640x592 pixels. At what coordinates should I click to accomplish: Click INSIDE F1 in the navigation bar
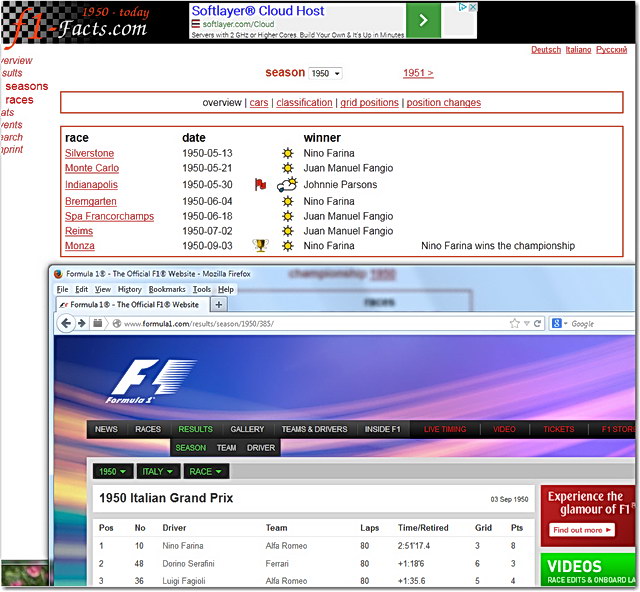(x=382, y=429)
